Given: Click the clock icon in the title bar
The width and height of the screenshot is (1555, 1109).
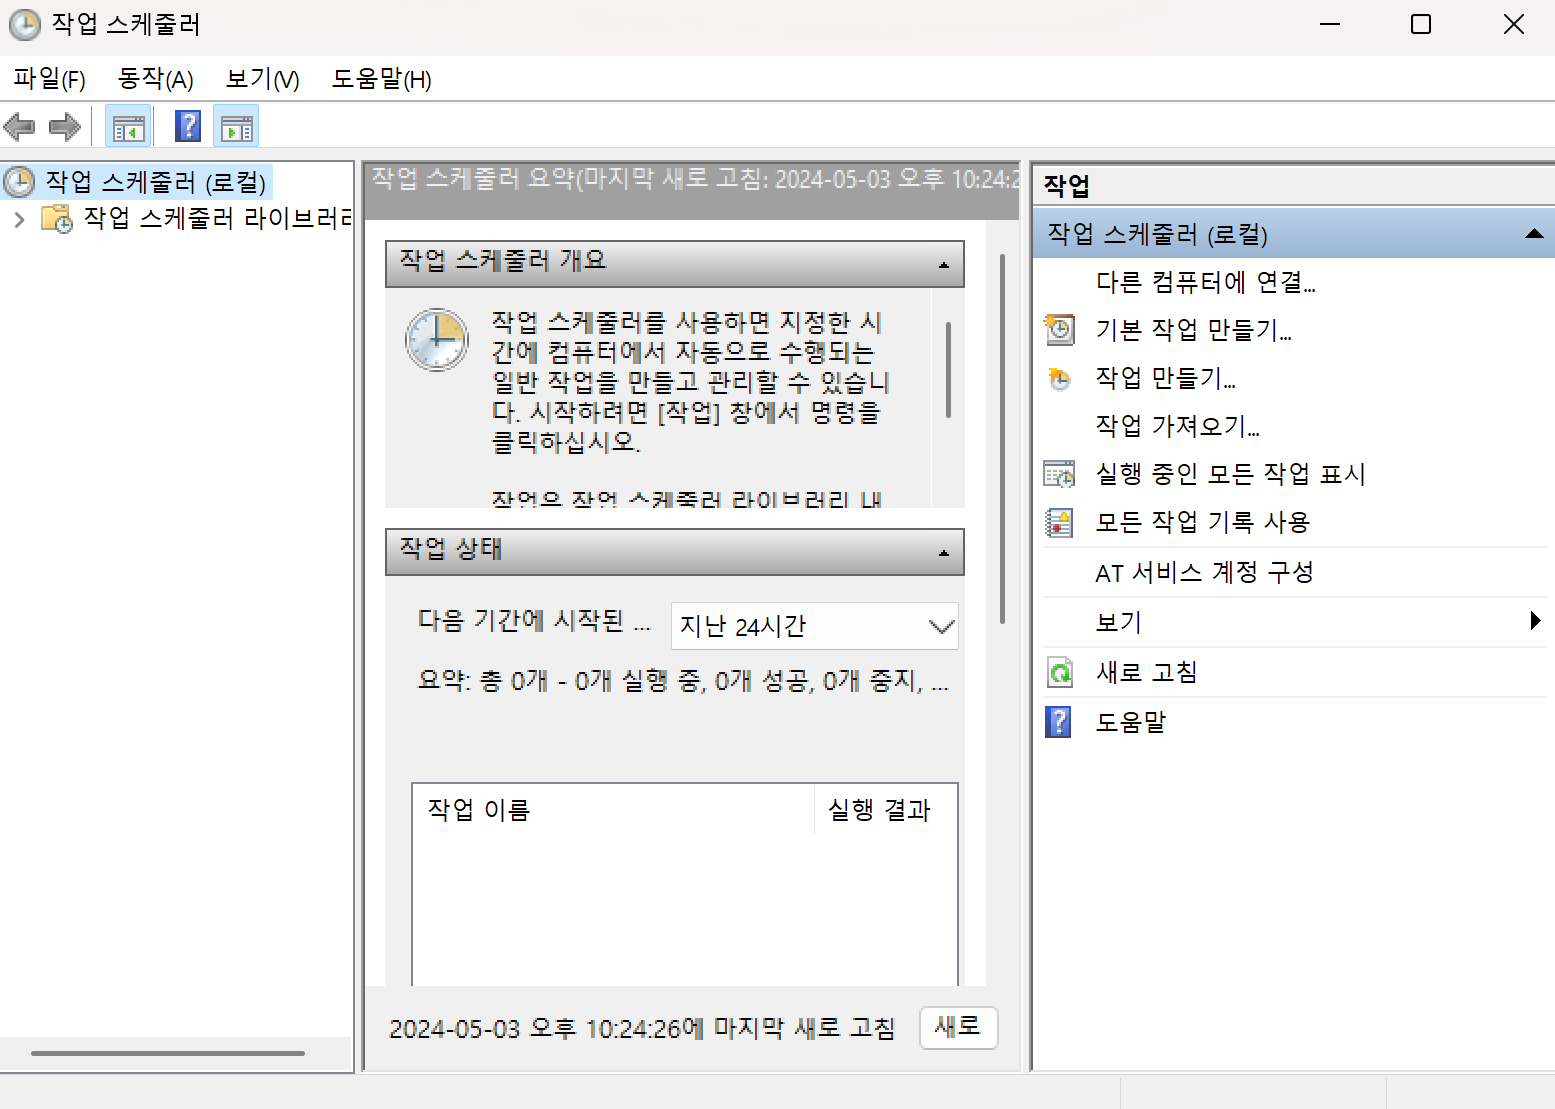Looking at the screenshot, I should point(25,24).
